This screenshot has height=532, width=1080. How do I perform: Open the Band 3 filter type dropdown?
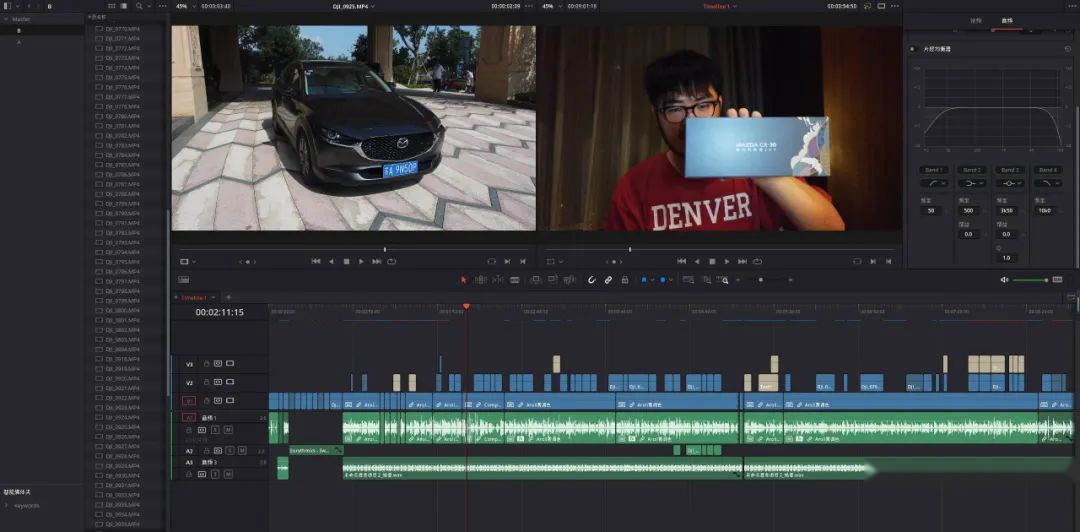(1010, 183)
